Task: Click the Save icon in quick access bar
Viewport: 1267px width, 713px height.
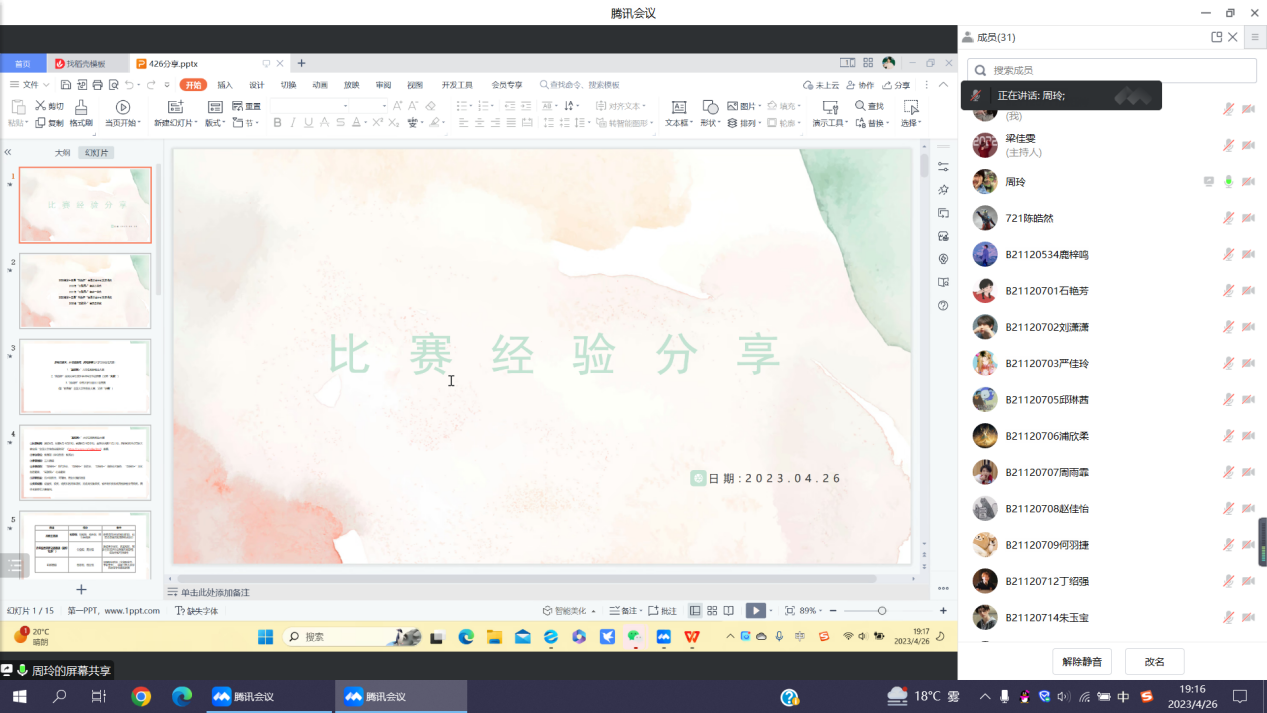Action: (x=66, y=85)
